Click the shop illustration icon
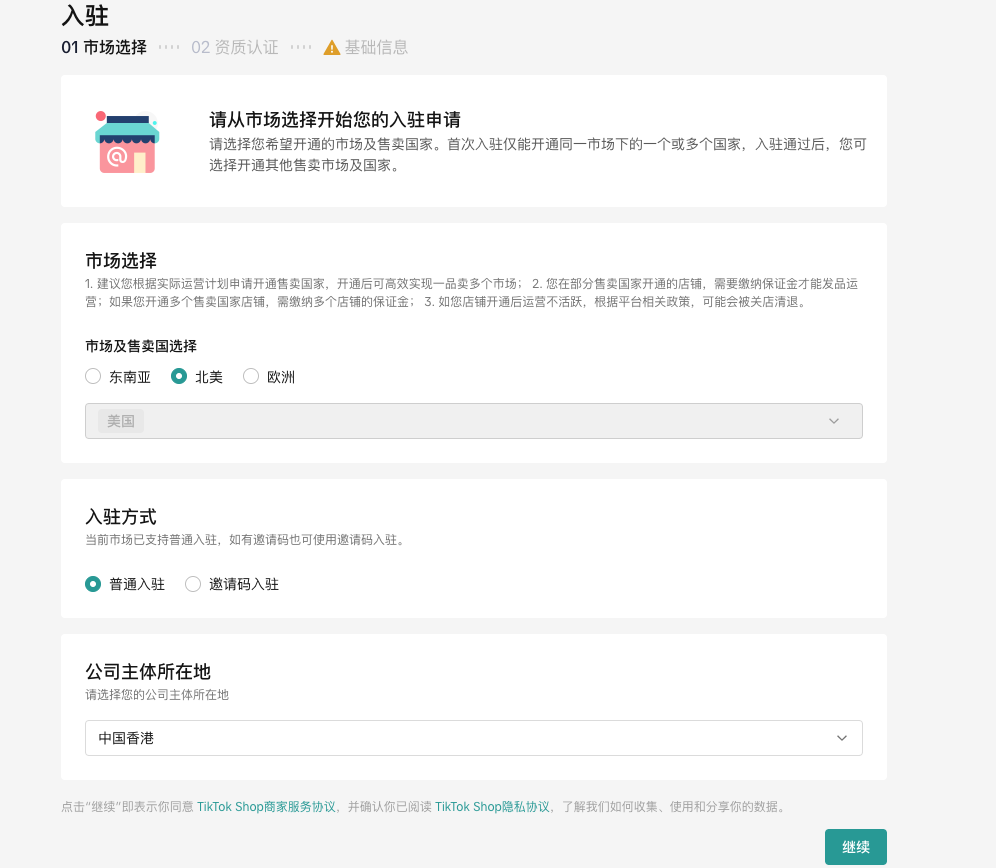 (125, 142)
